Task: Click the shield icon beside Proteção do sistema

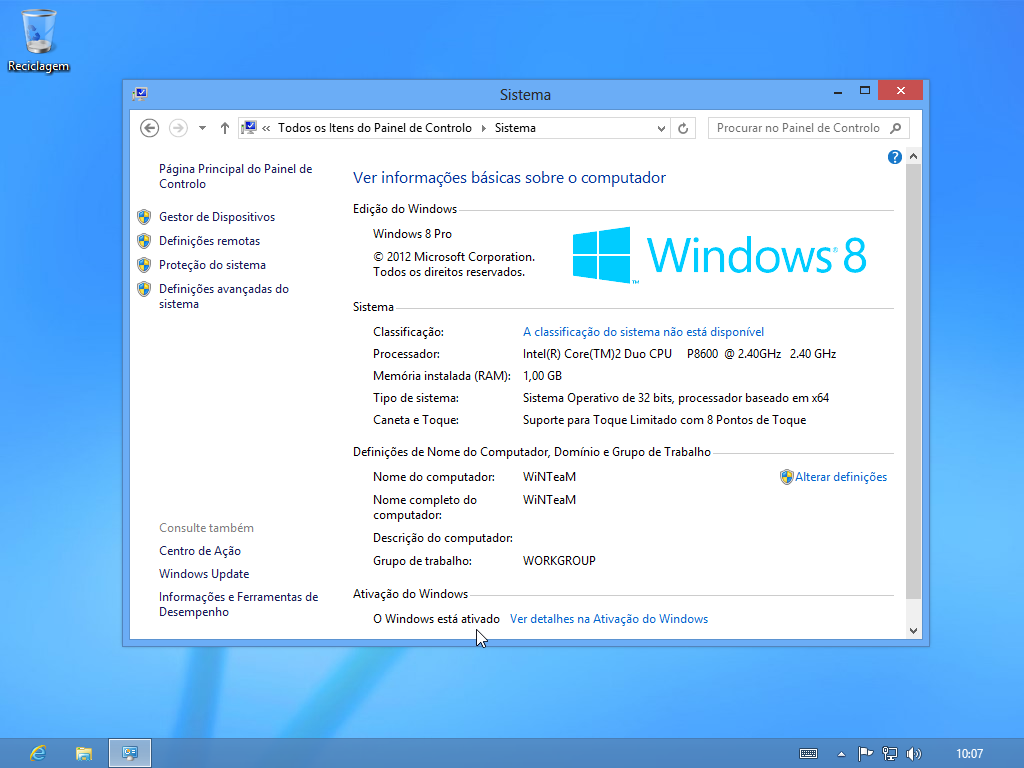Action: pyautogui.click(x=144, y=265)
